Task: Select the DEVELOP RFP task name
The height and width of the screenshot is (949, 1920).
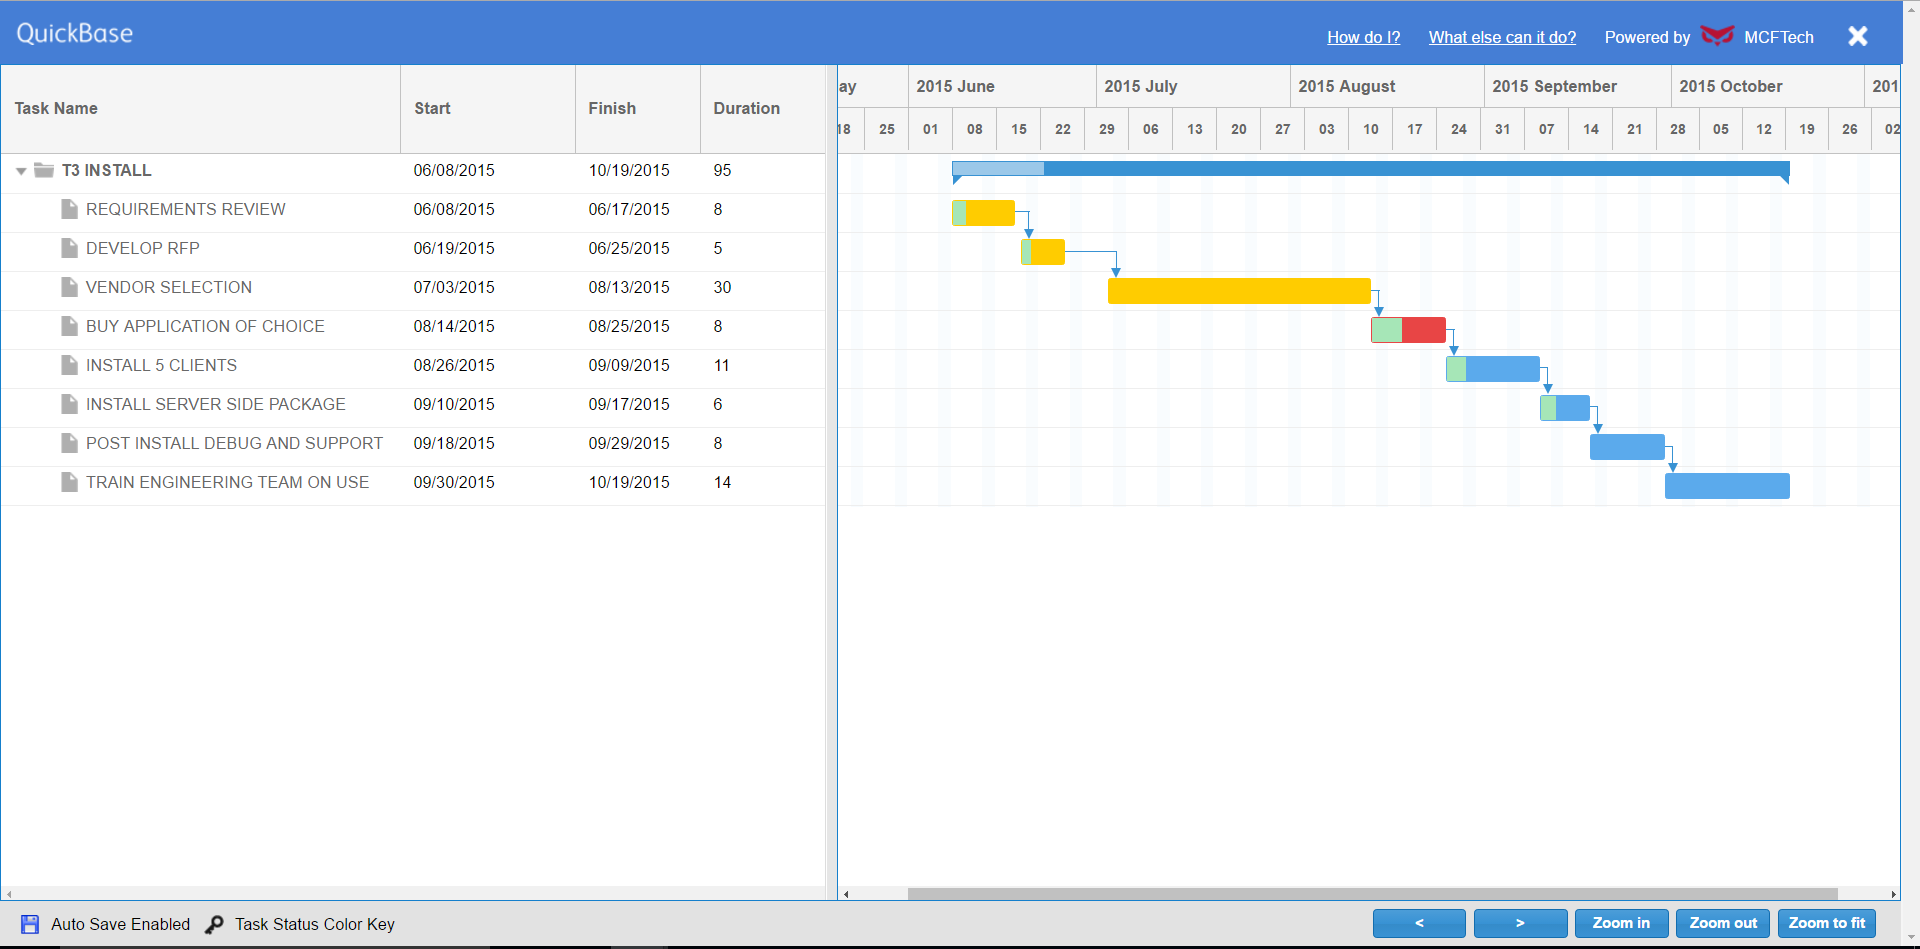Action: pyautogui.click(x=143, y=248)
